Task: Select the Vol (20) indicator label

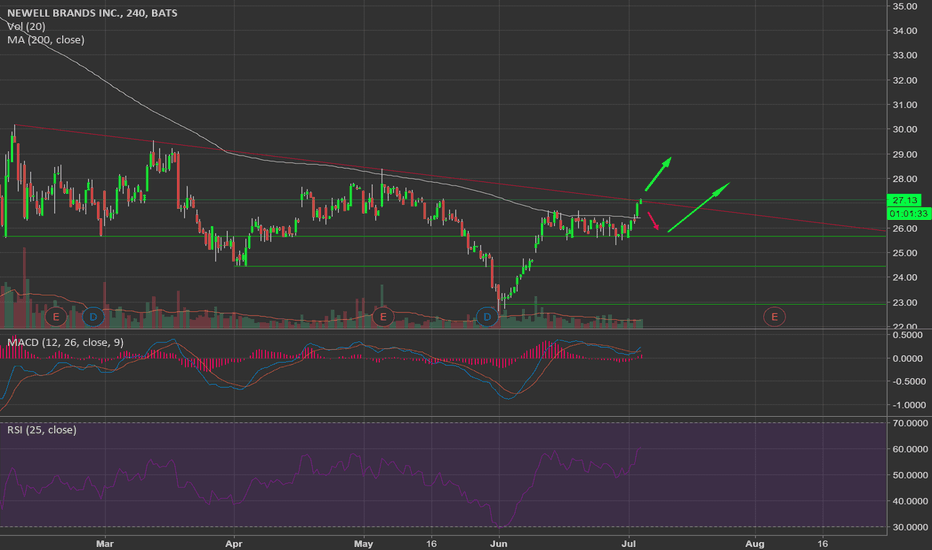Action: (x=26, y=26)
